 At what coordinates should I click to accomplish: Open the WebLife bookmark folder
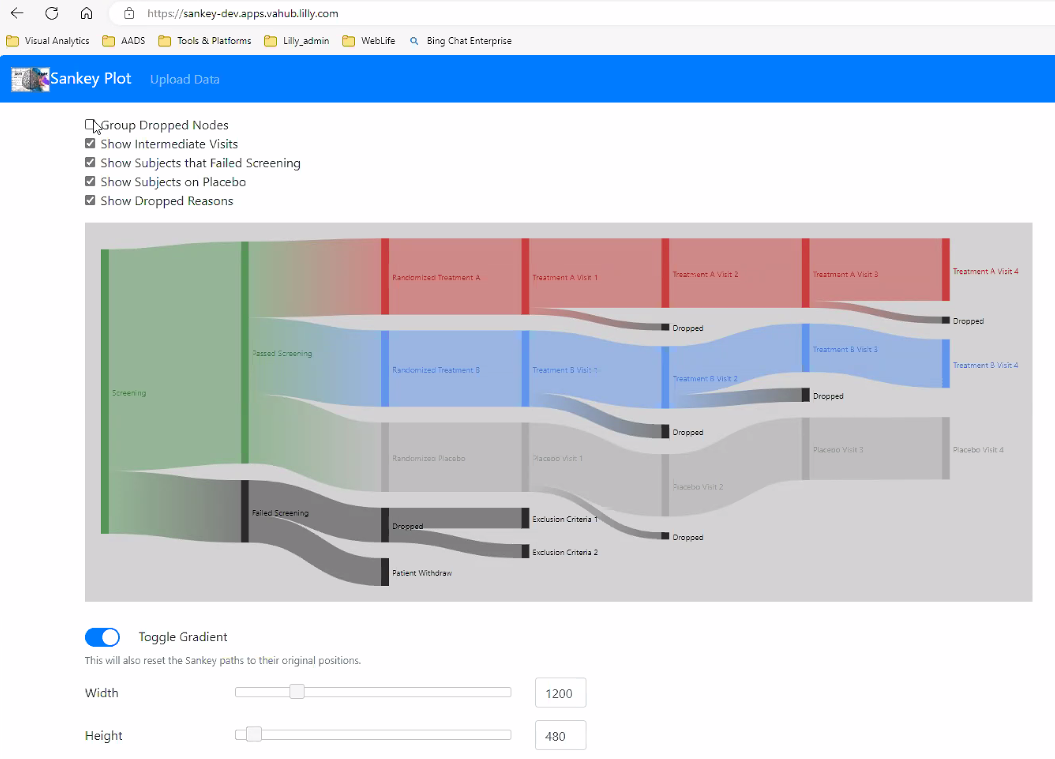pos(369,41)
